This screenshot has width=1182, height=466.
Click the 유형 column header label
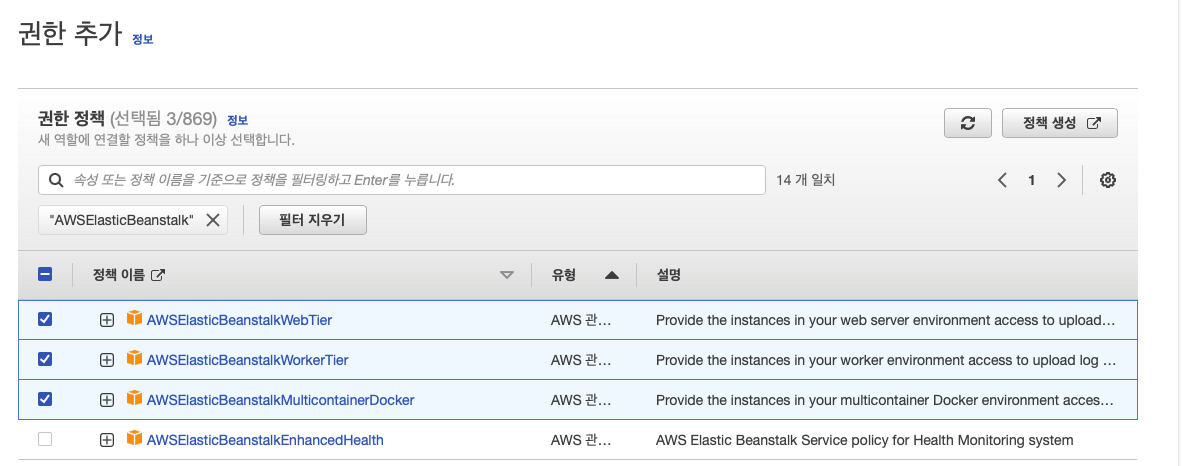click(x=564, y=275)
